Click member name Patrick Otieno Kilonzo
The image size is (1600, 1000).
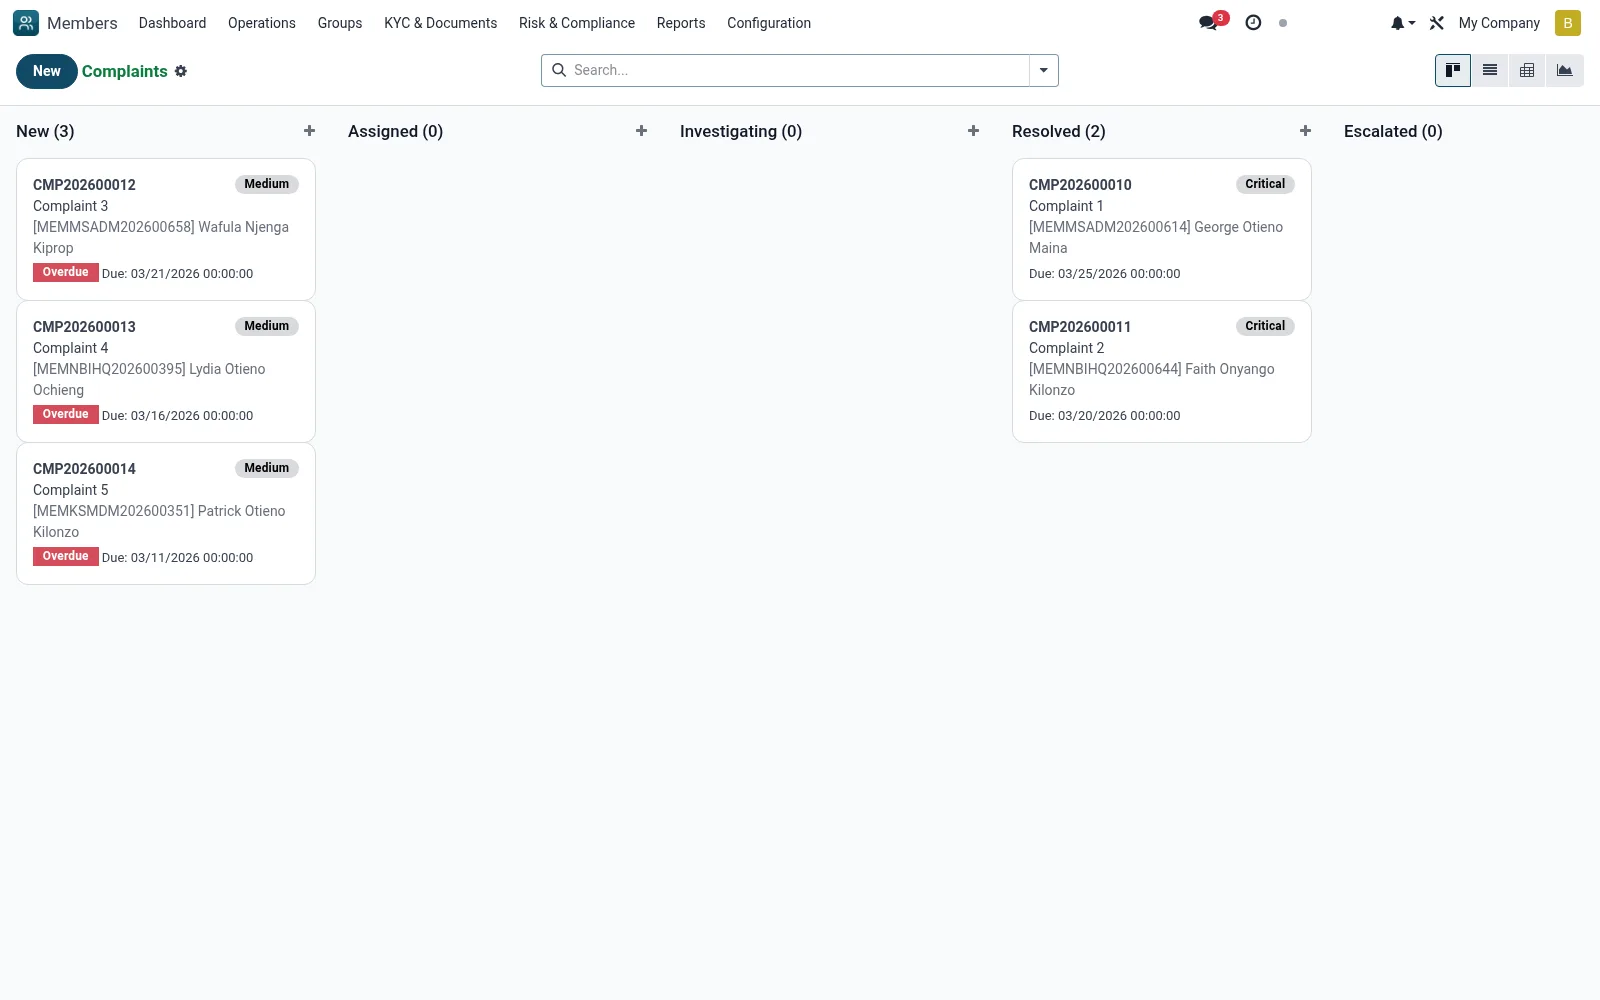pos(159,521)
